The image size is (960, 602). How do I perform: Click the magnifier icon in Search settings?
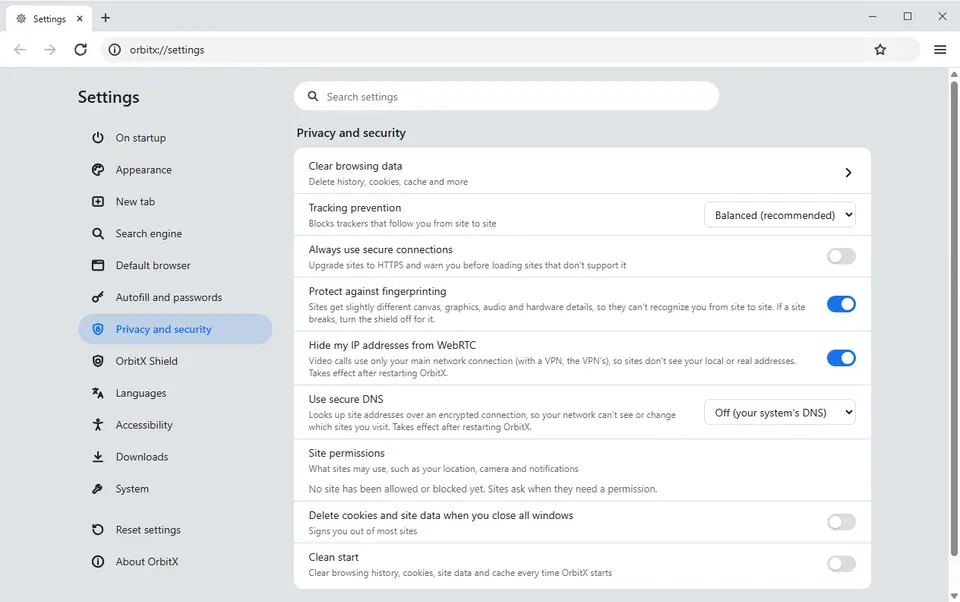click(313, 96)
